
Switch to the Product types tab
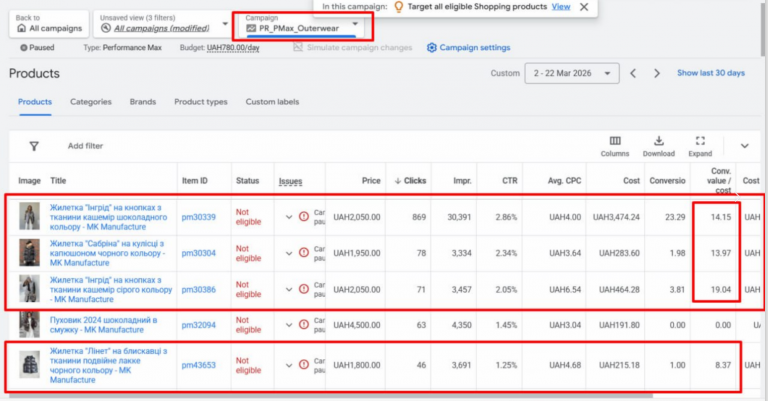tap(201, 102)
